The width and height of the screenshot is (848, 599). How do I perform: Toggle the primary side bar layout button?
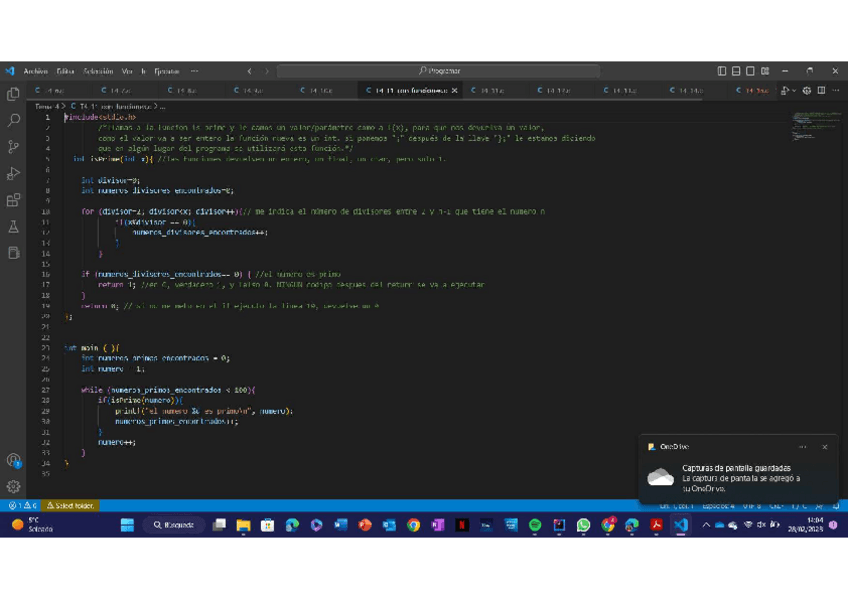click(x=722, y=71)
